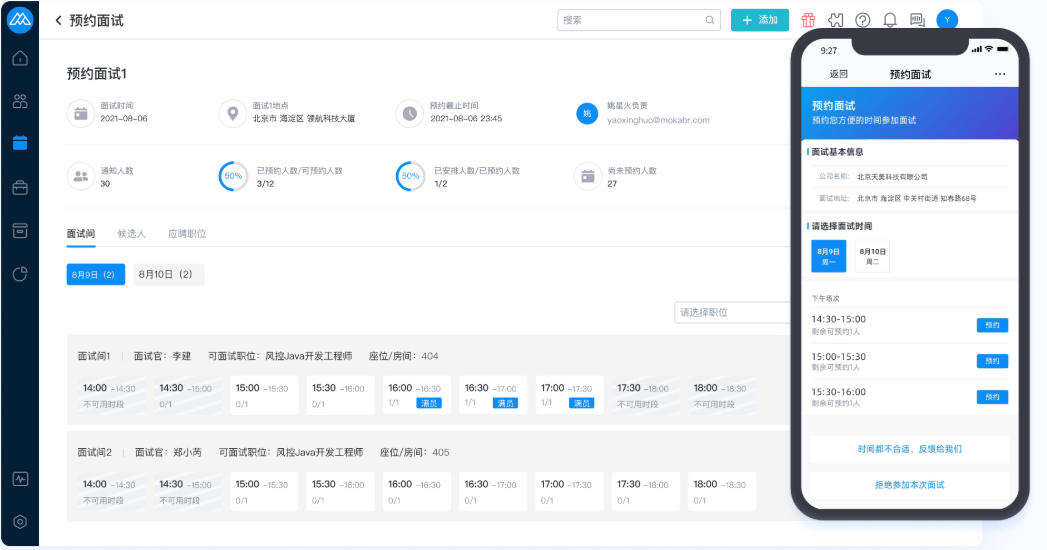Open the candidates (people) sidebar icon

pos(20,101)
